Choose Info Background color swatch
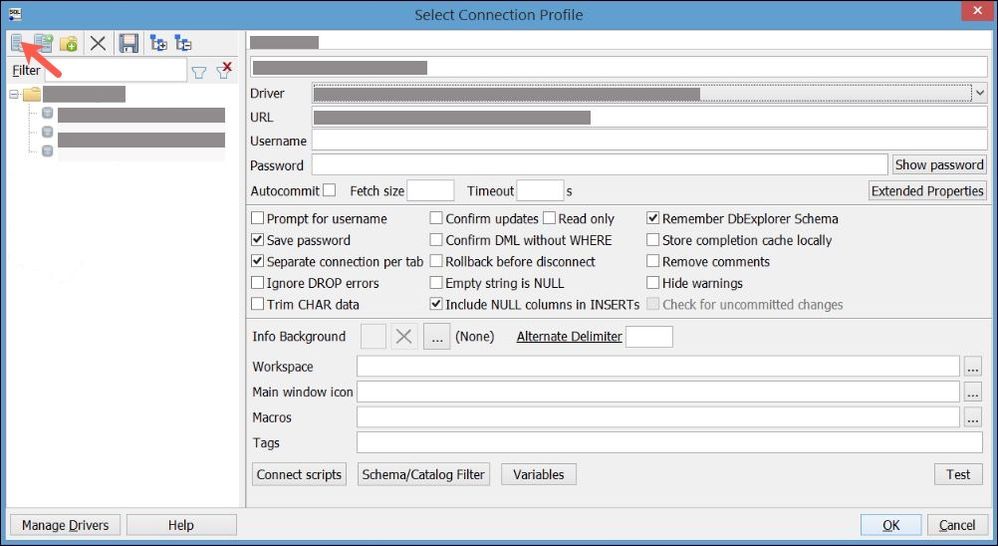This screenshot has width=998, height=546. click(373, 337)
